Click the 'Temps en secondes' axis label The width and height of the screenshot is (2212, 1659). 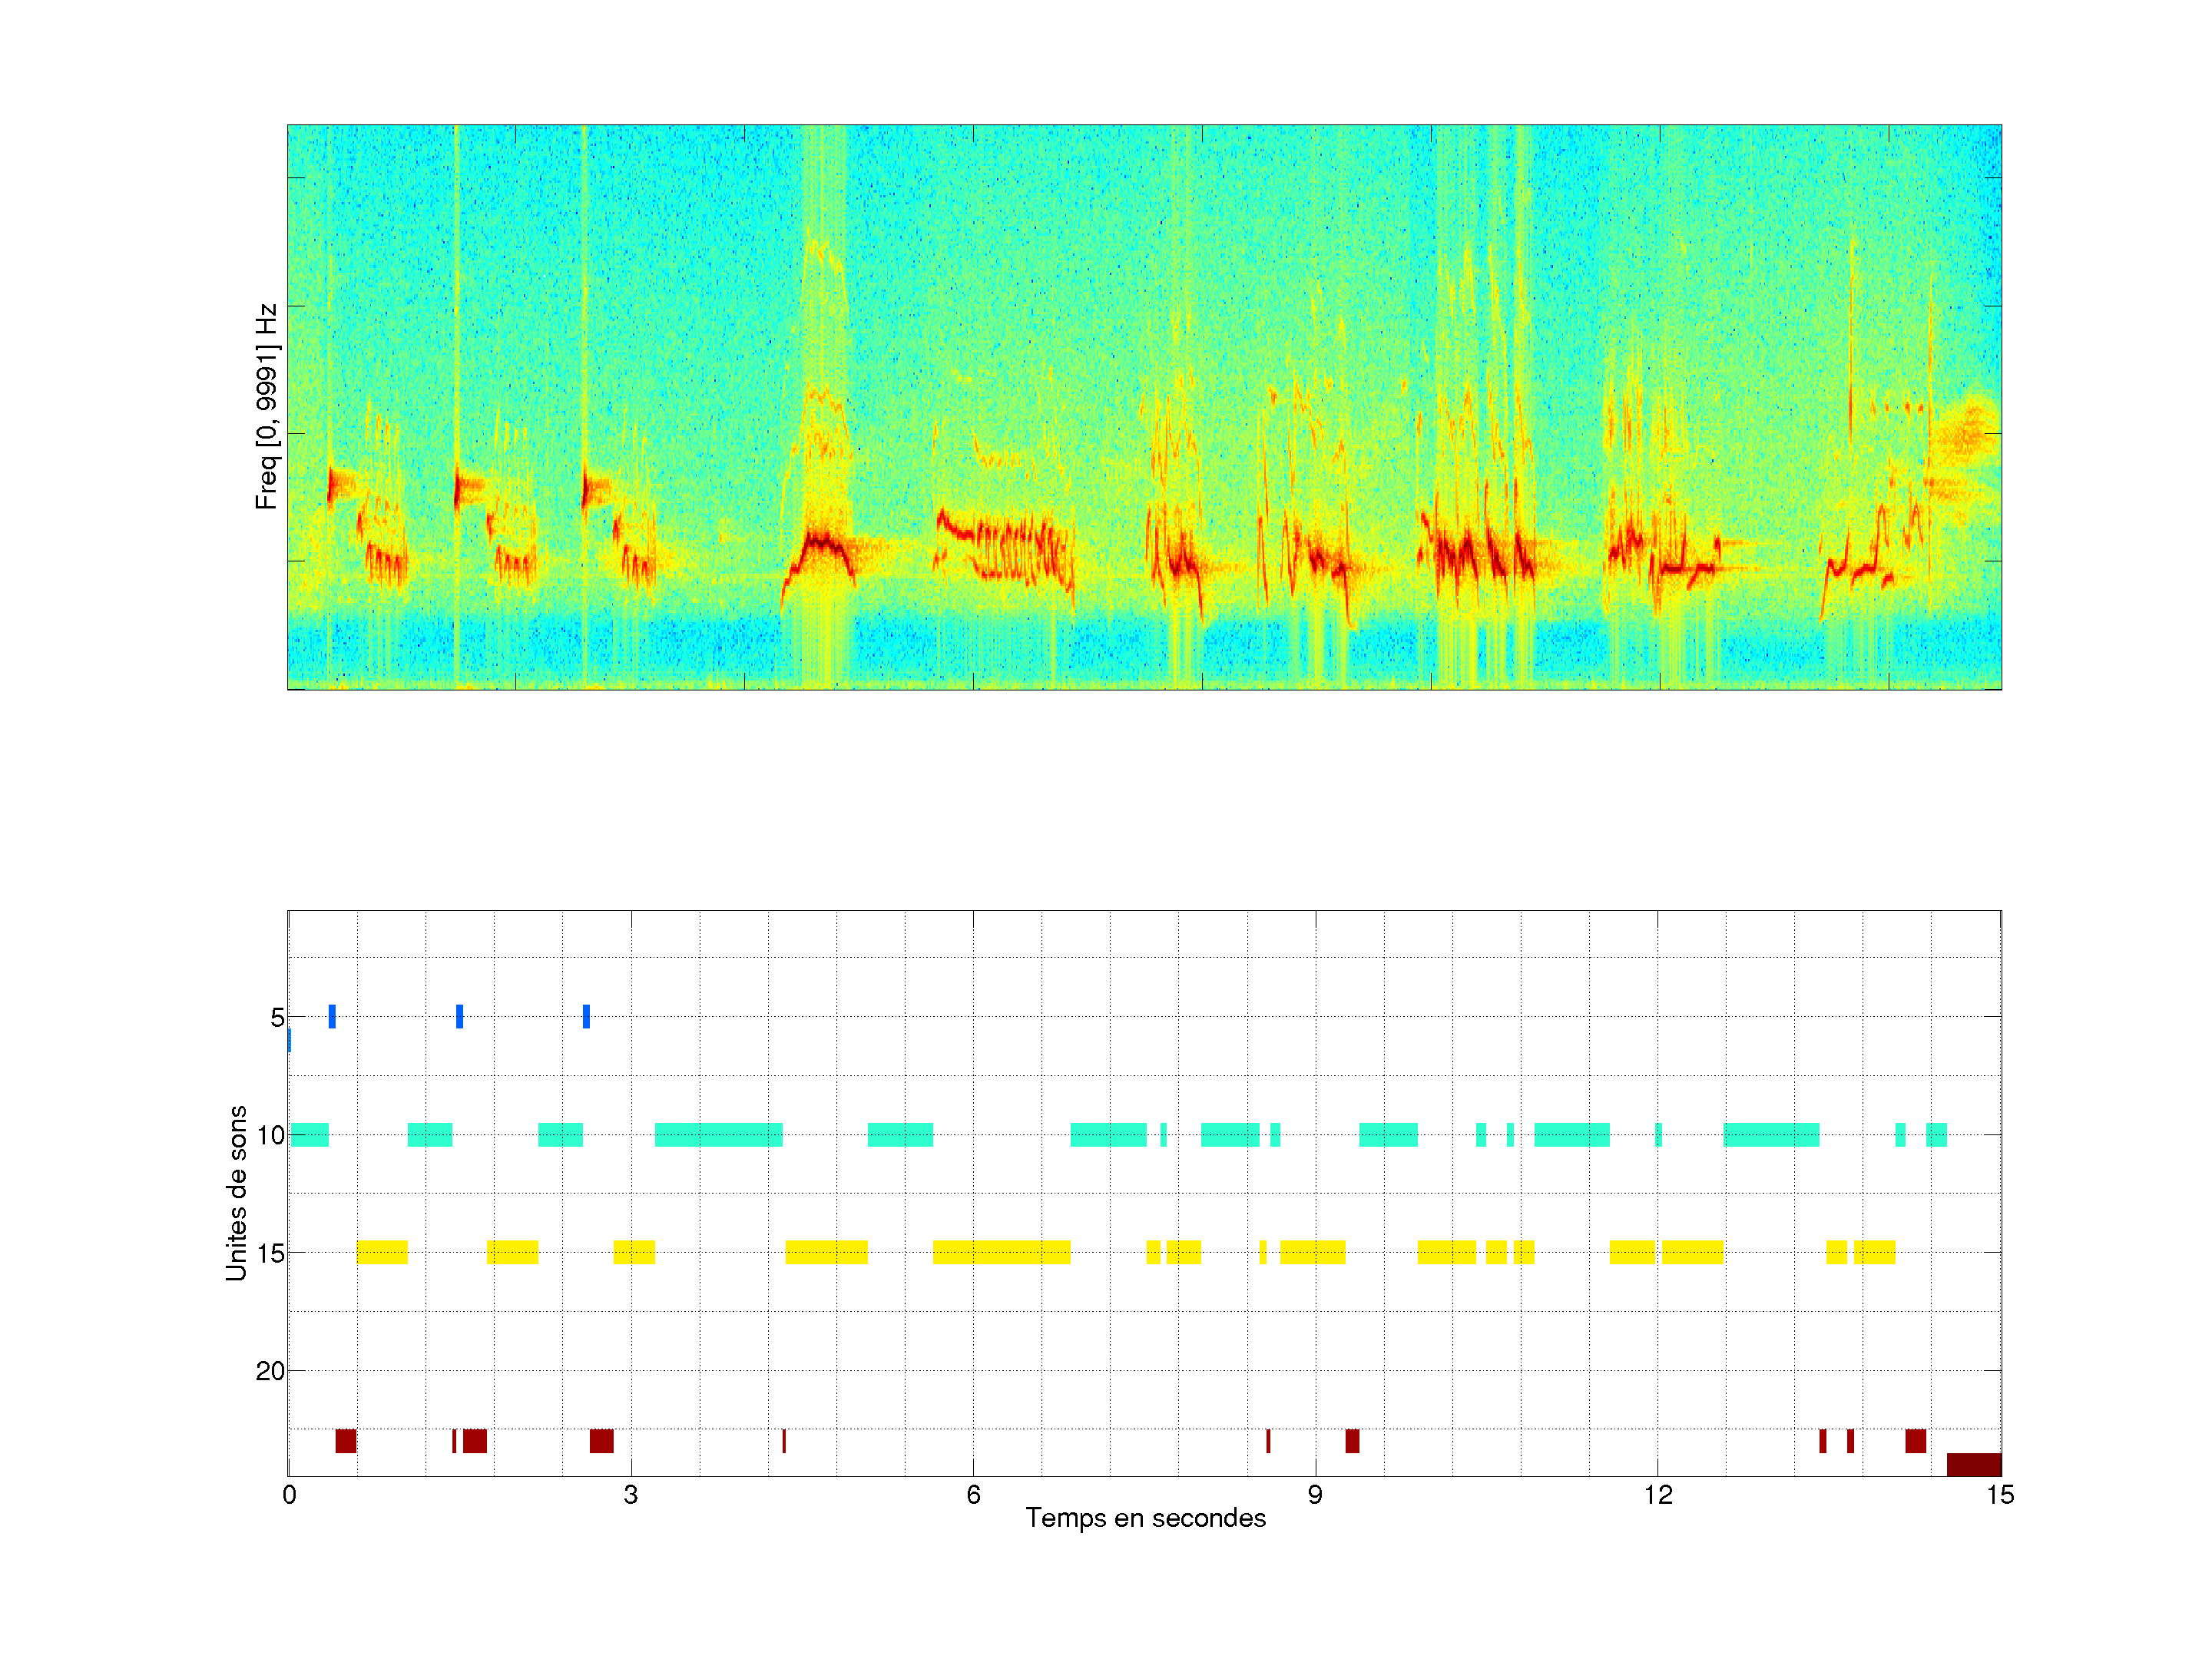[x=1145, y=1518]
